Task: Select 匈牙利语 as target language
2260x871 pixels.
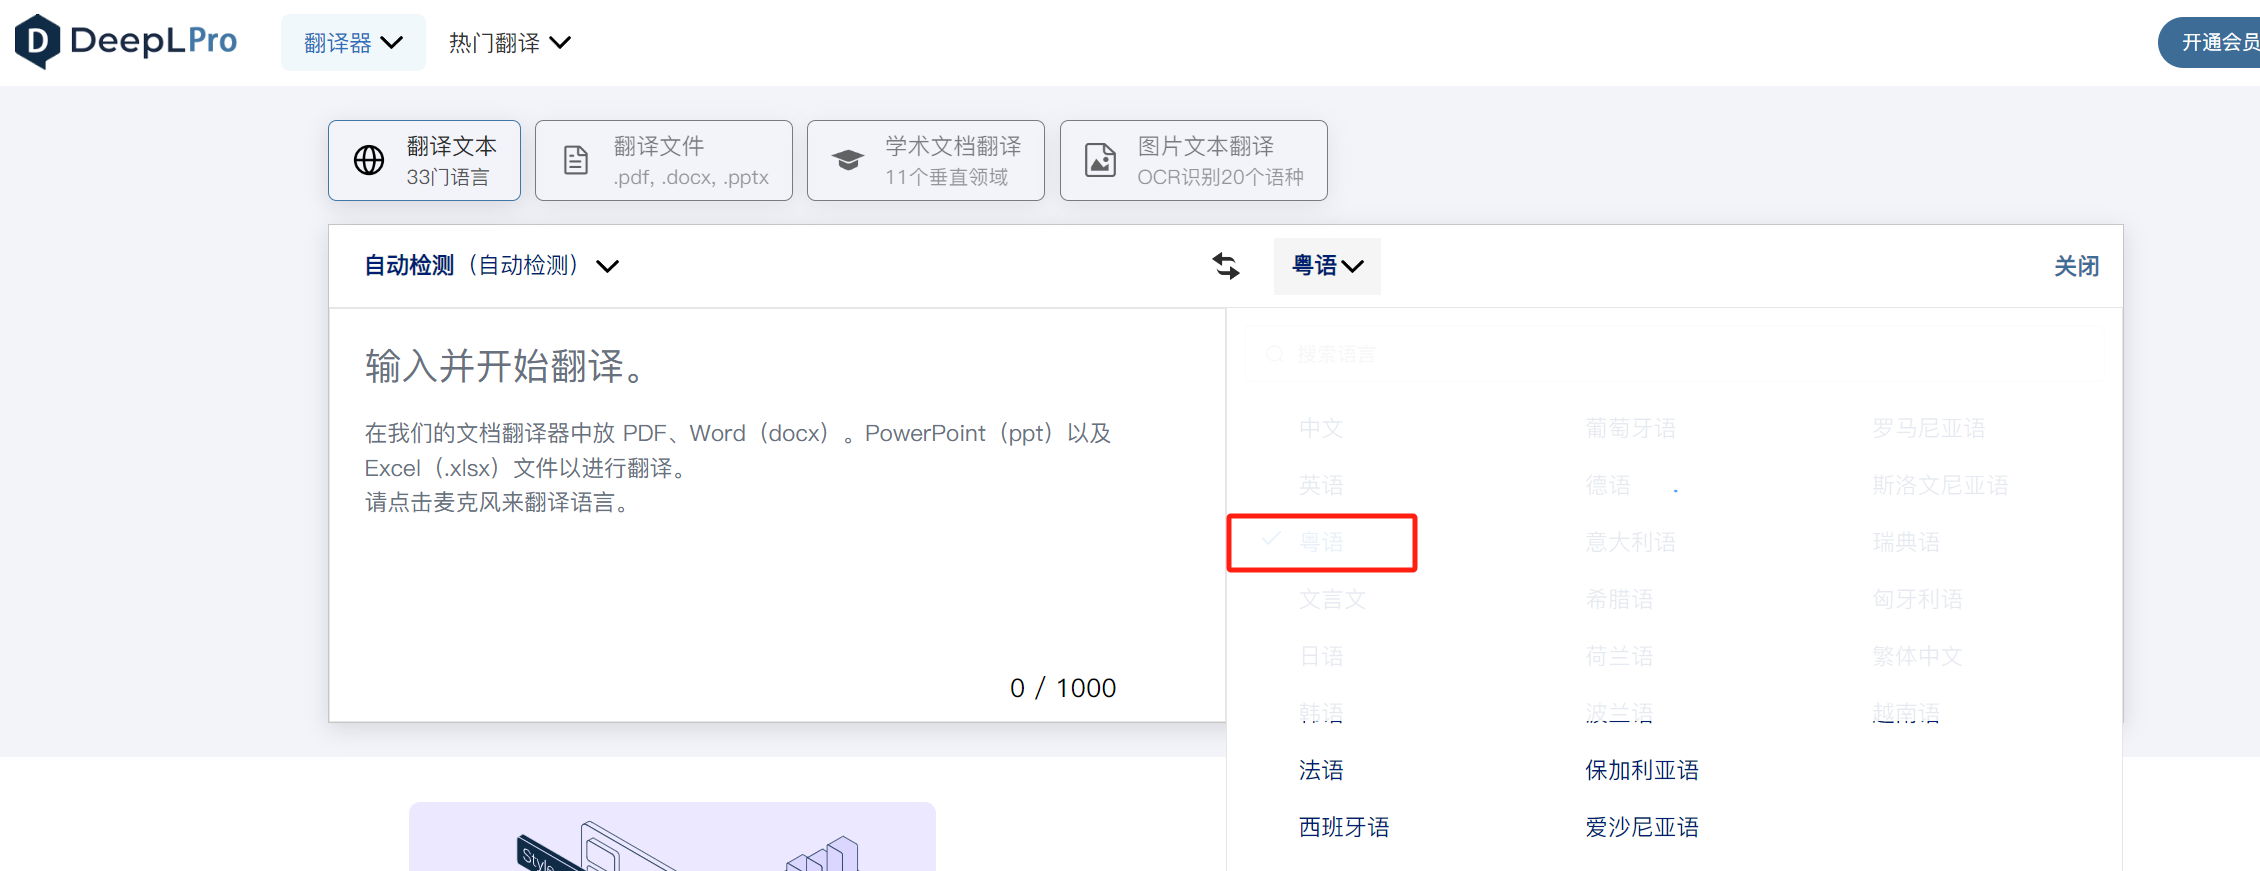Action: (1918, 599)
